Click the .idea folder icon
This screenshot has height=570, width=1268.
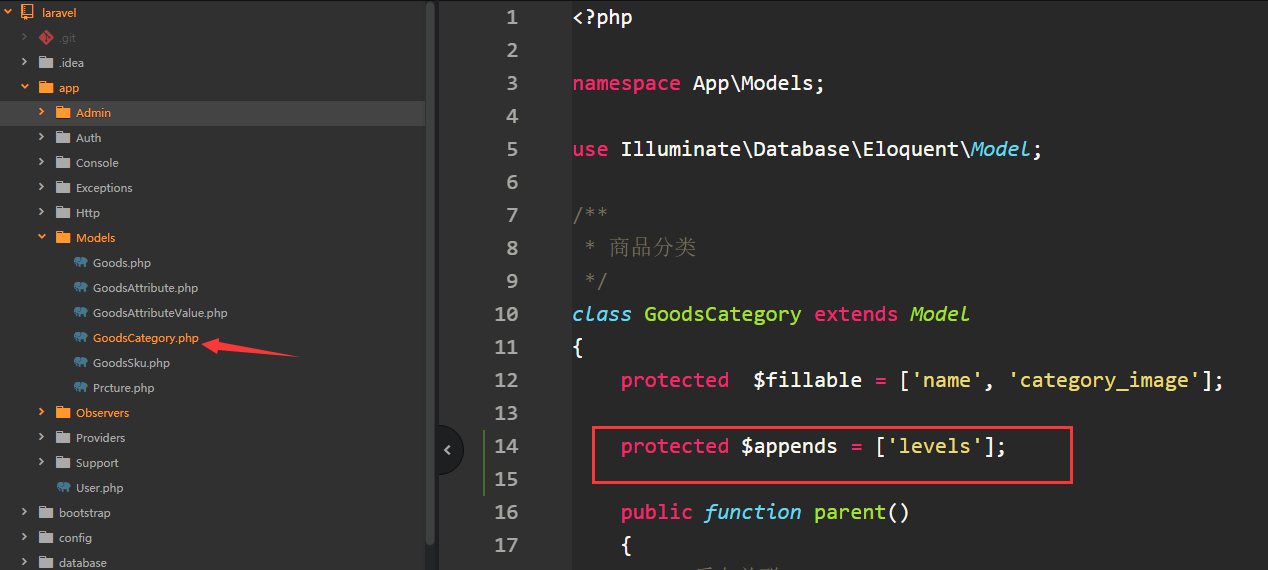pos(45,63)
